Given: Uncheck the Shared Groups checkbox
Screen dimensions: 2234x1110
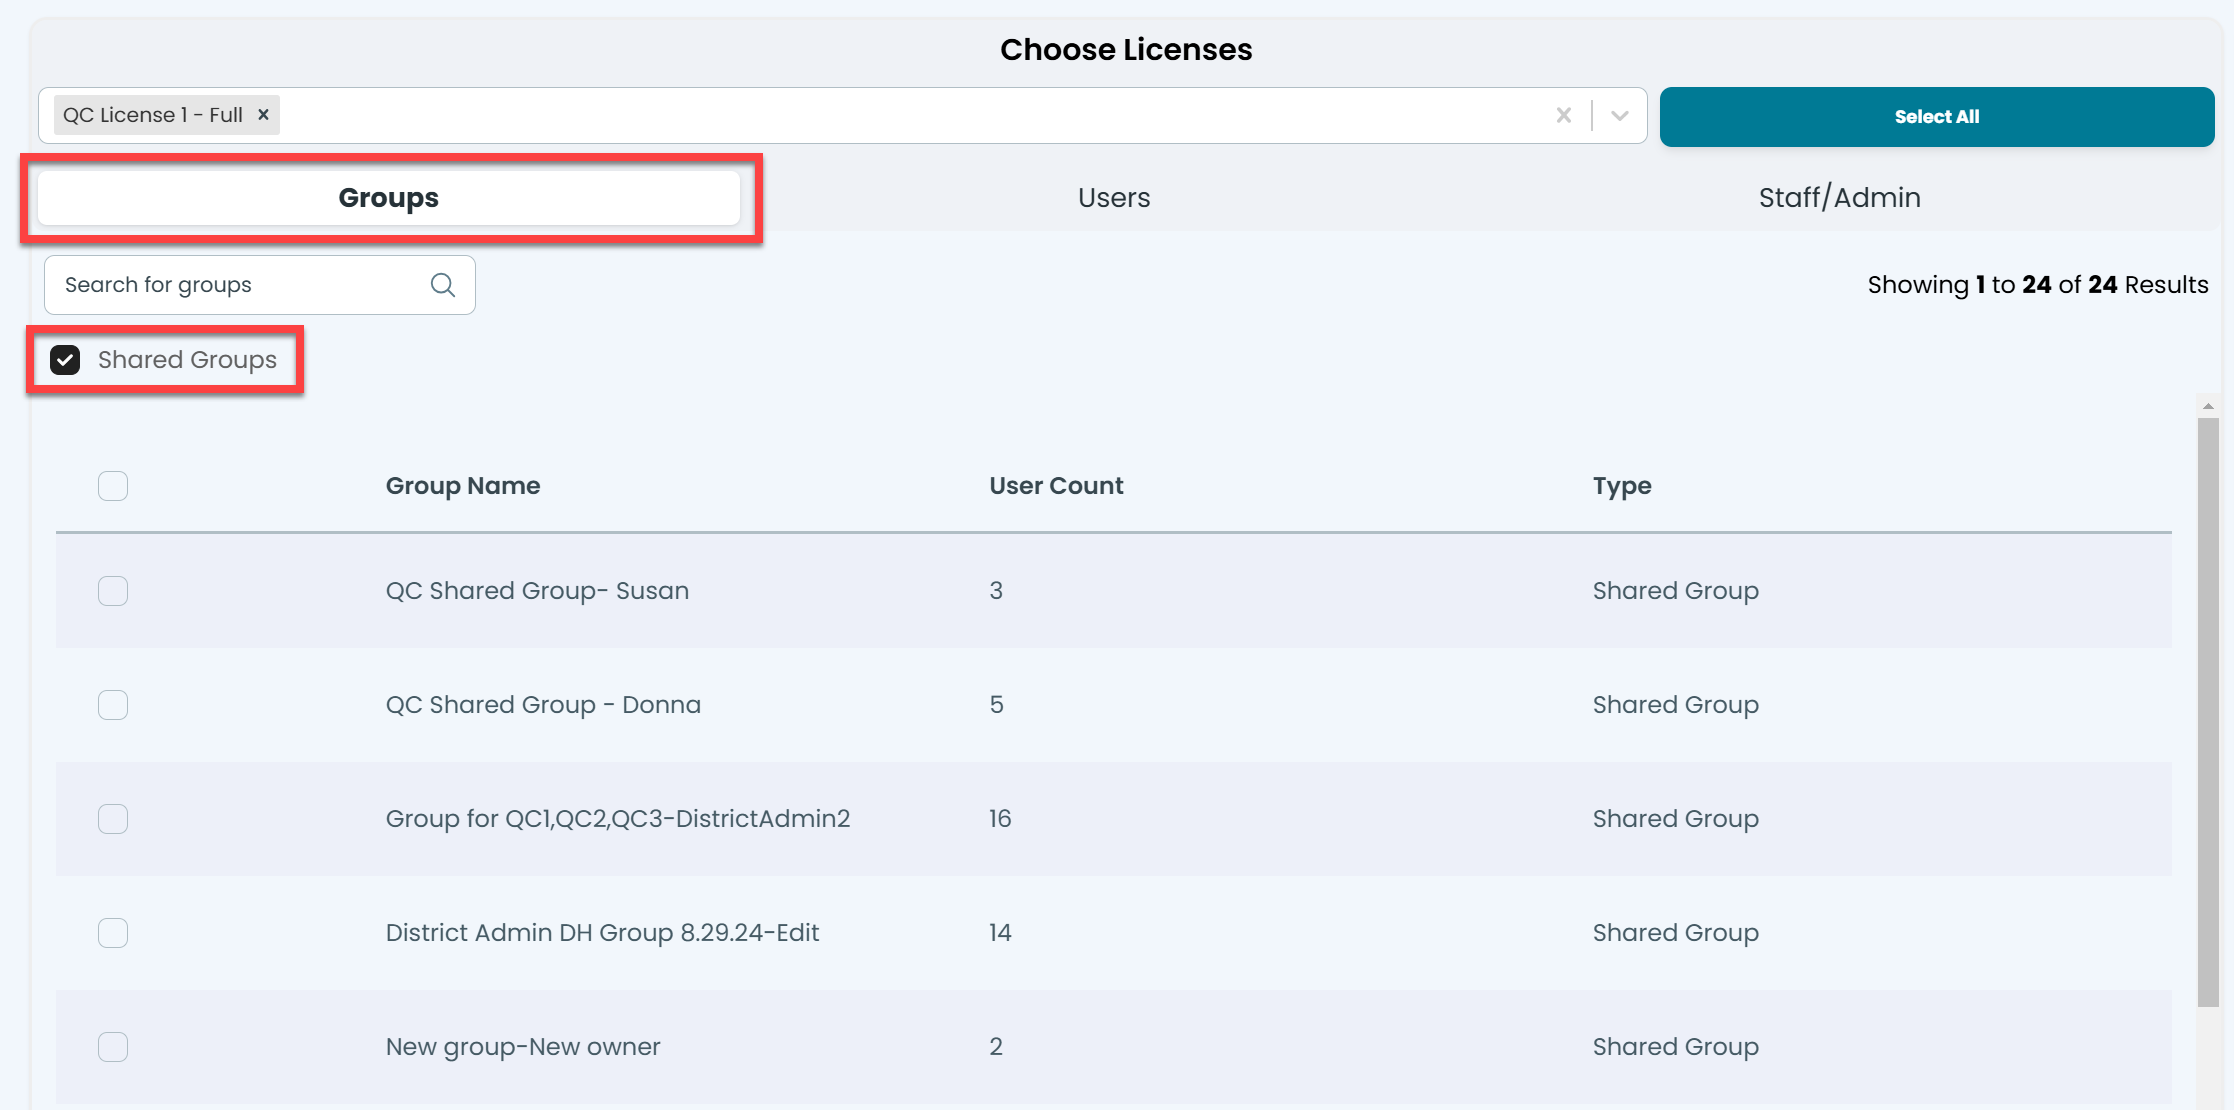Looking at the screenshot, I should tap(65, 360).
